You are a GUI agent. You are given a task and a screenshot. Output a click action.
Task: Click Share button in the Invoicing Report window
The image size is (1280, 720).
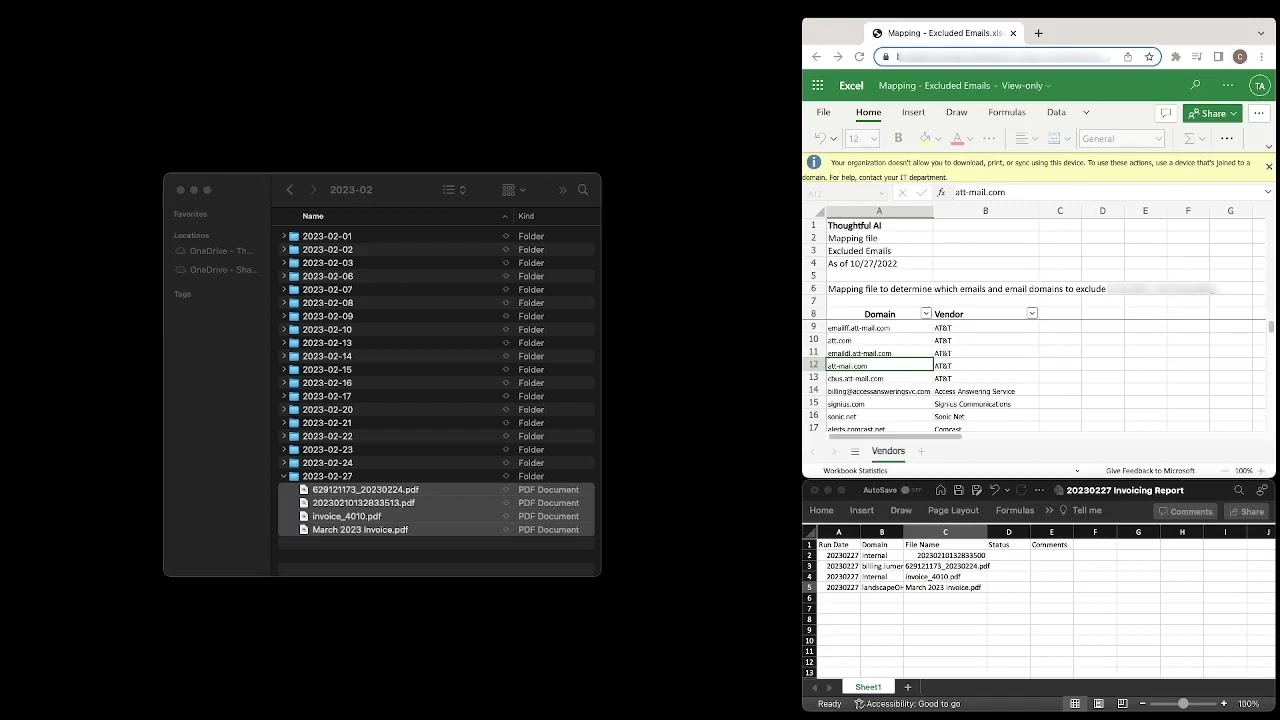click(x=1246, y=512)
